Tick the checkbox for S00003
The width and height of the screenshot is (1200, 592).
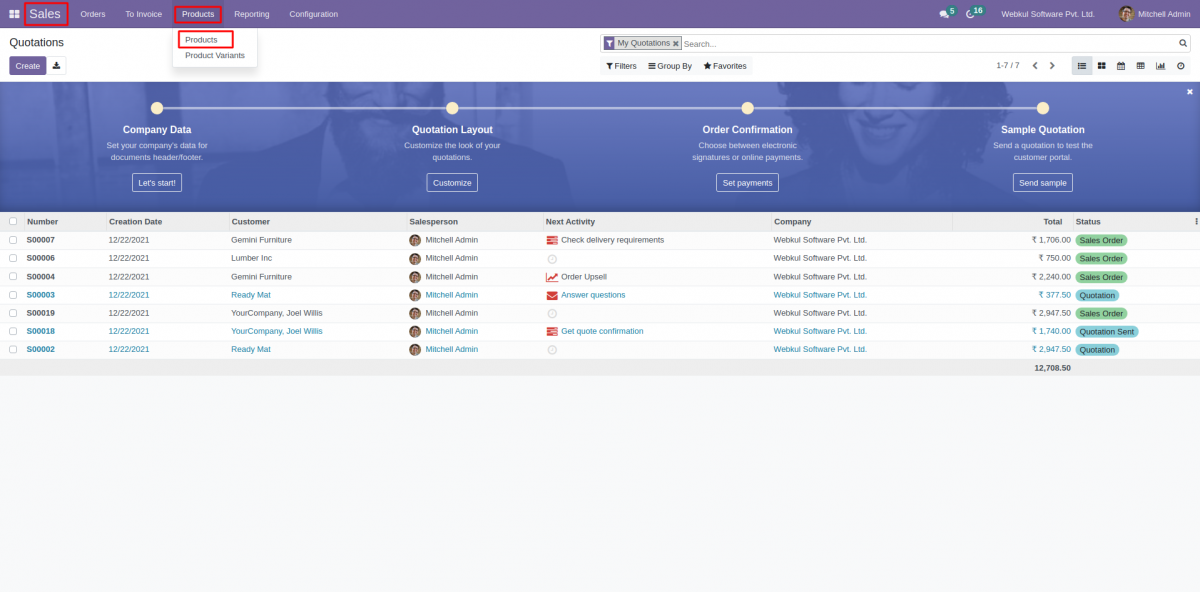[x=13, y=294]
